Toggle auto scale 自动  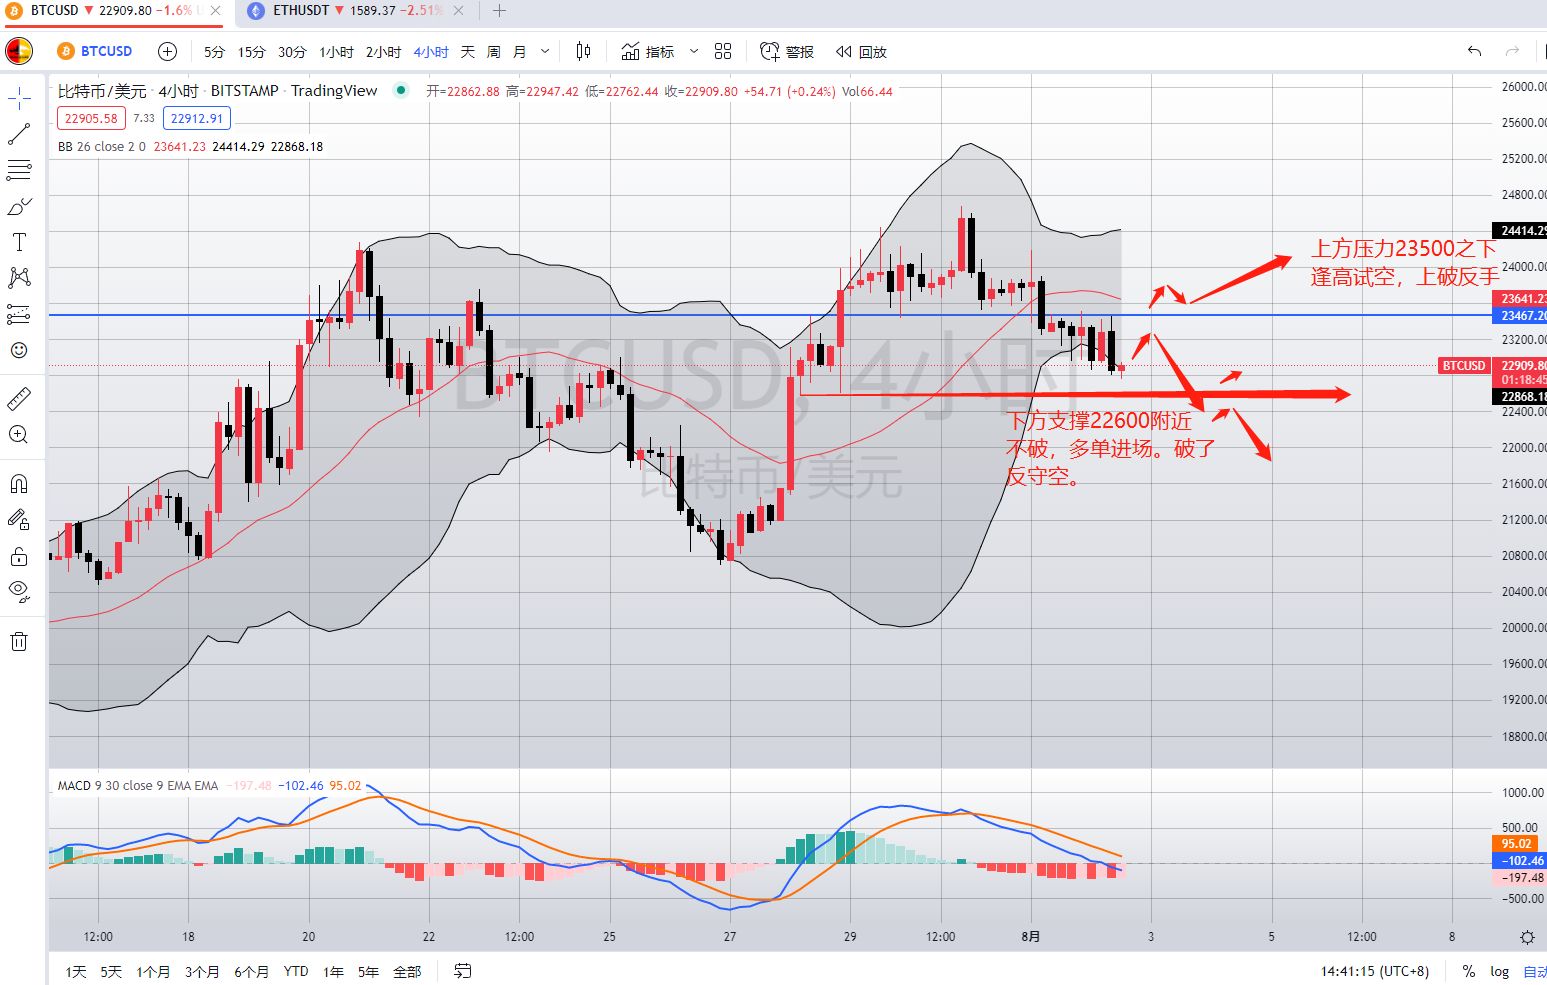tap(1534, 971)
